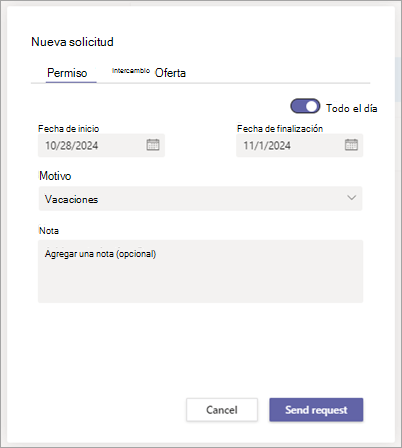
Task: Click the Motivo label
Action: pos(55,176)
